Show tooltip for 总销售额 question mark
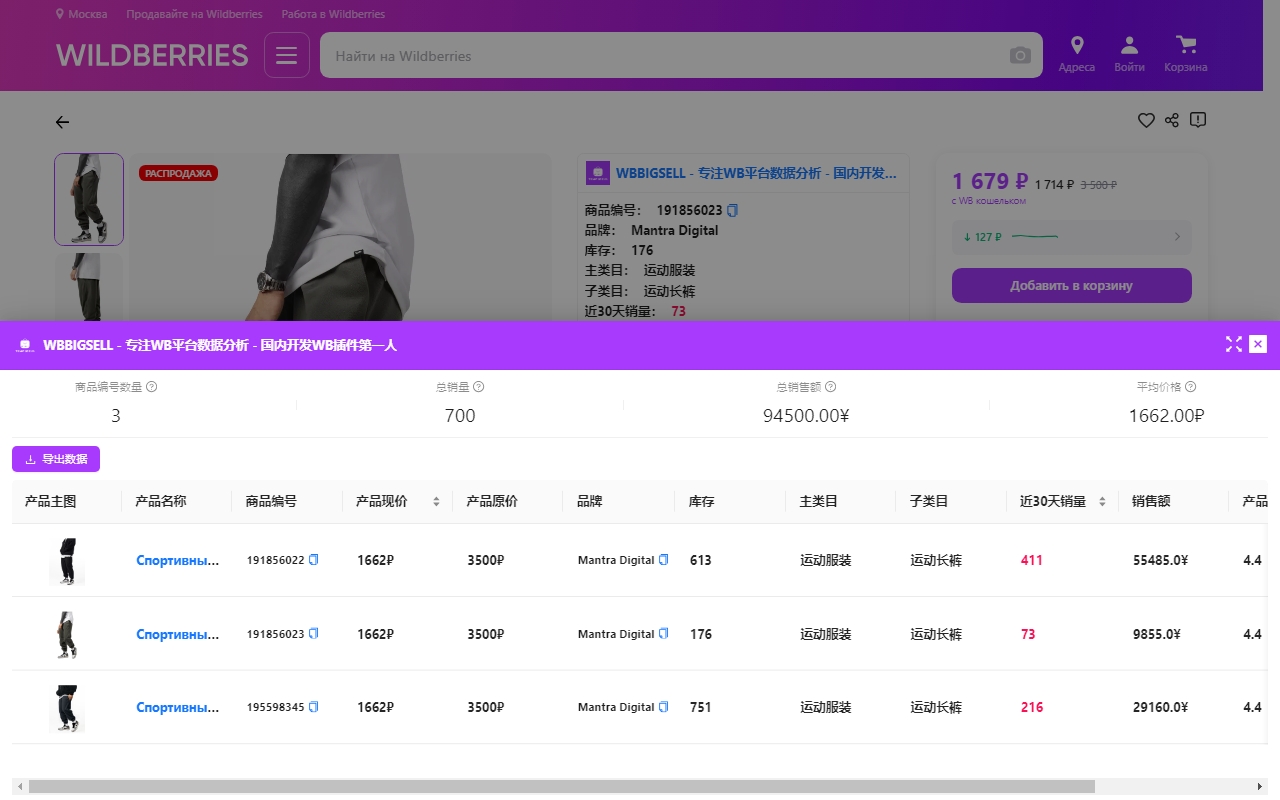 pos(830,386)
